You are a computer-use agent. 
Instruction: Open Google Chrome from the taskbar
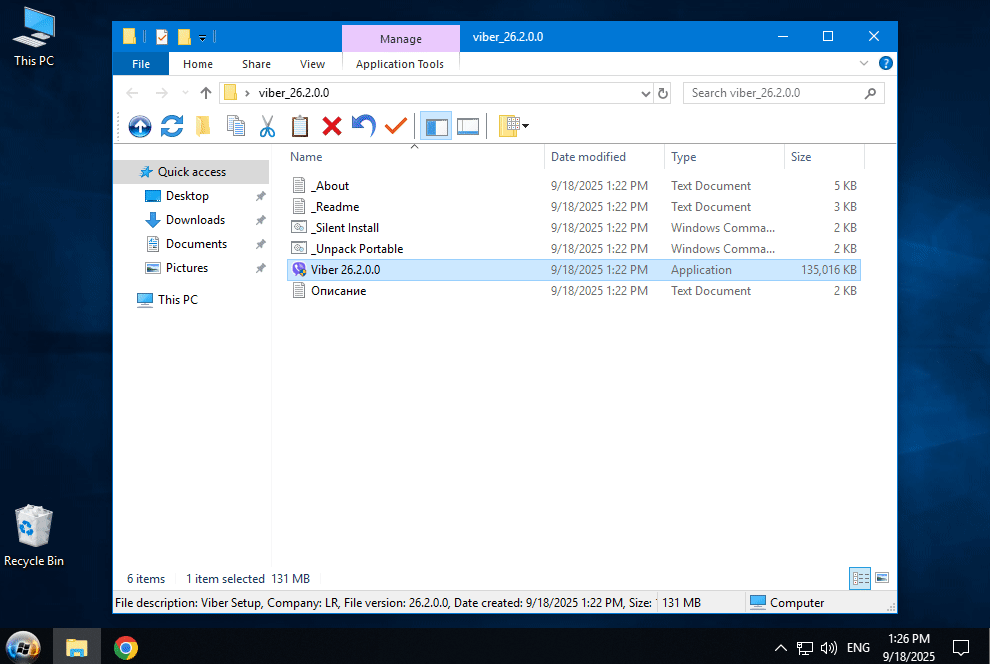(x=125, y=647)
